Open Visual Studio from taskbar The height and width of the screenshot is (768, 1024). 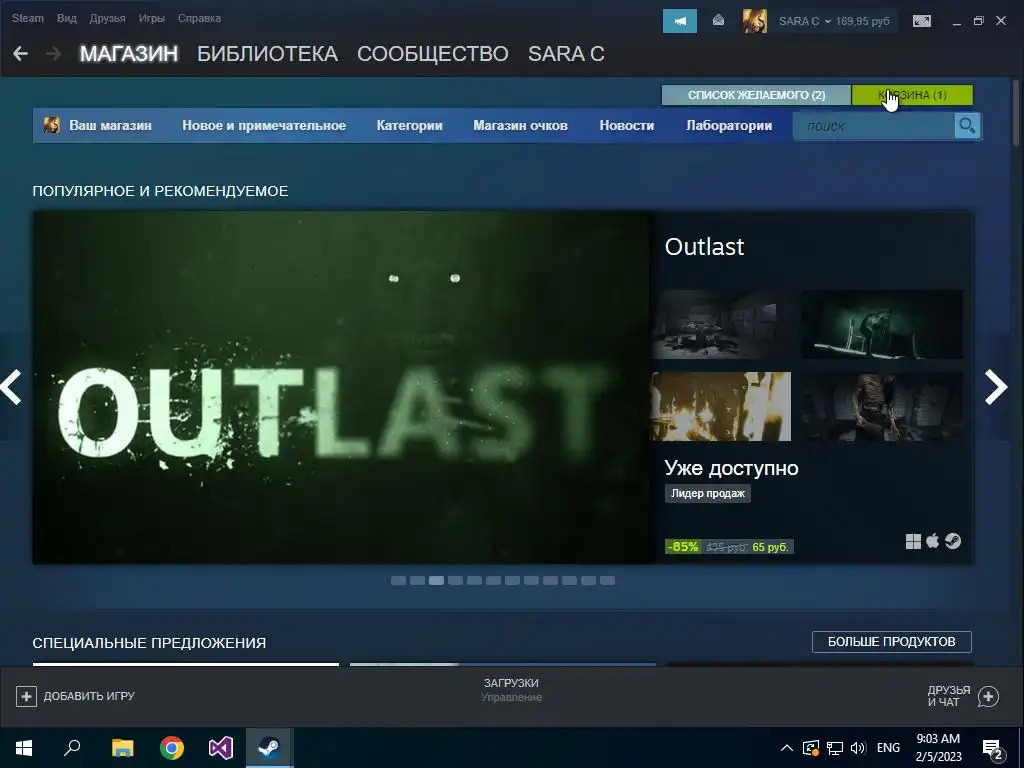[x=221, y=748]
